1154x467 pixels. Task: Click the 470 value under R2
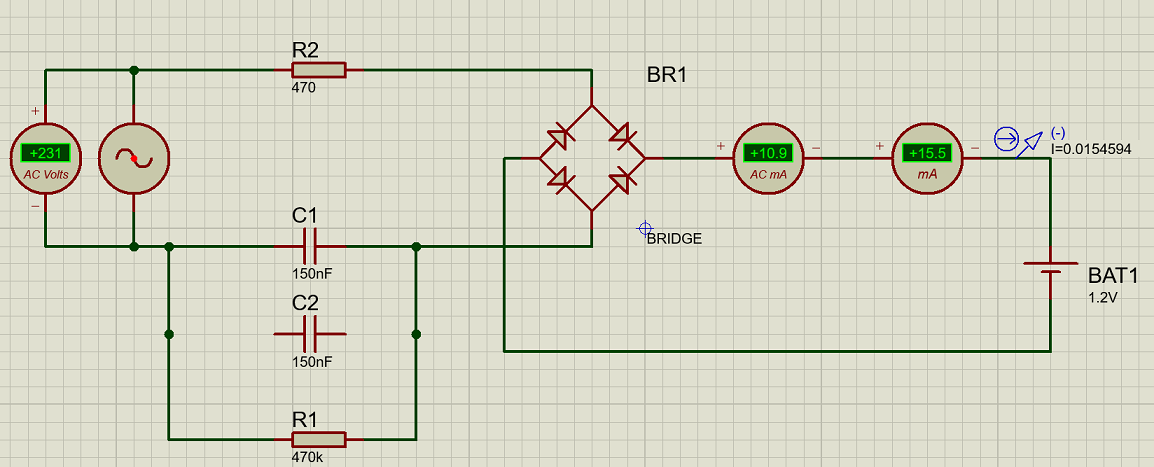pyautogui.click(x=304, y=88)
